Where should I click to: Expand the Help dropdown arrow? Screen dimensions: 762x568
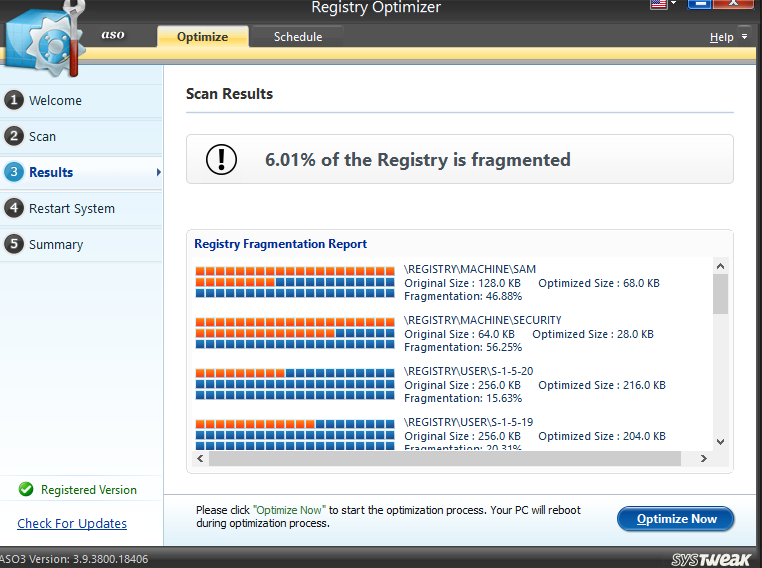pos(745,36)
